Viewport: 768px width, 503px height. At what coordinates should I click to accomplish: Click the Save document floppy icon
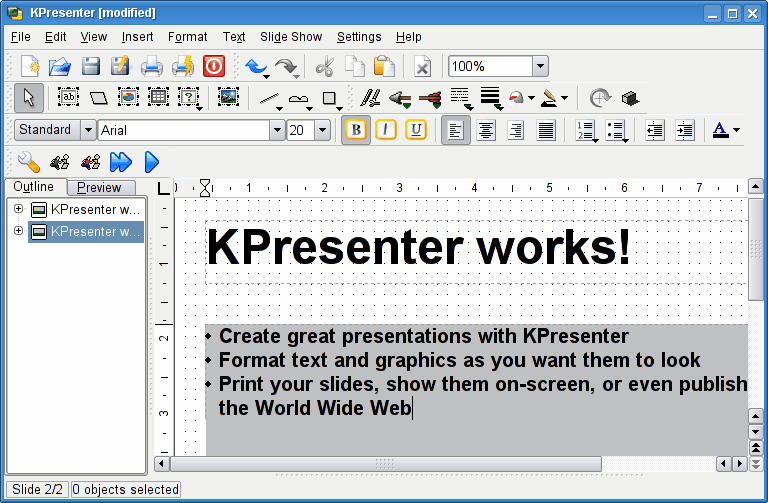[91, 67]
